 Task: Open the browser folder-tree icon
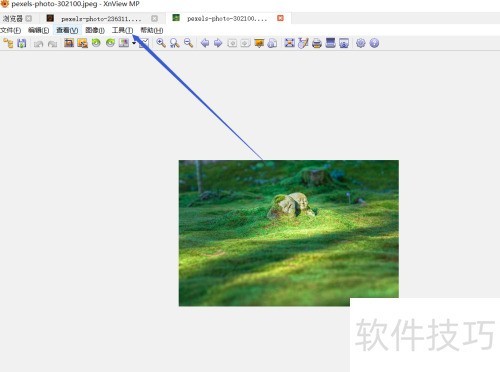[8, 43]
